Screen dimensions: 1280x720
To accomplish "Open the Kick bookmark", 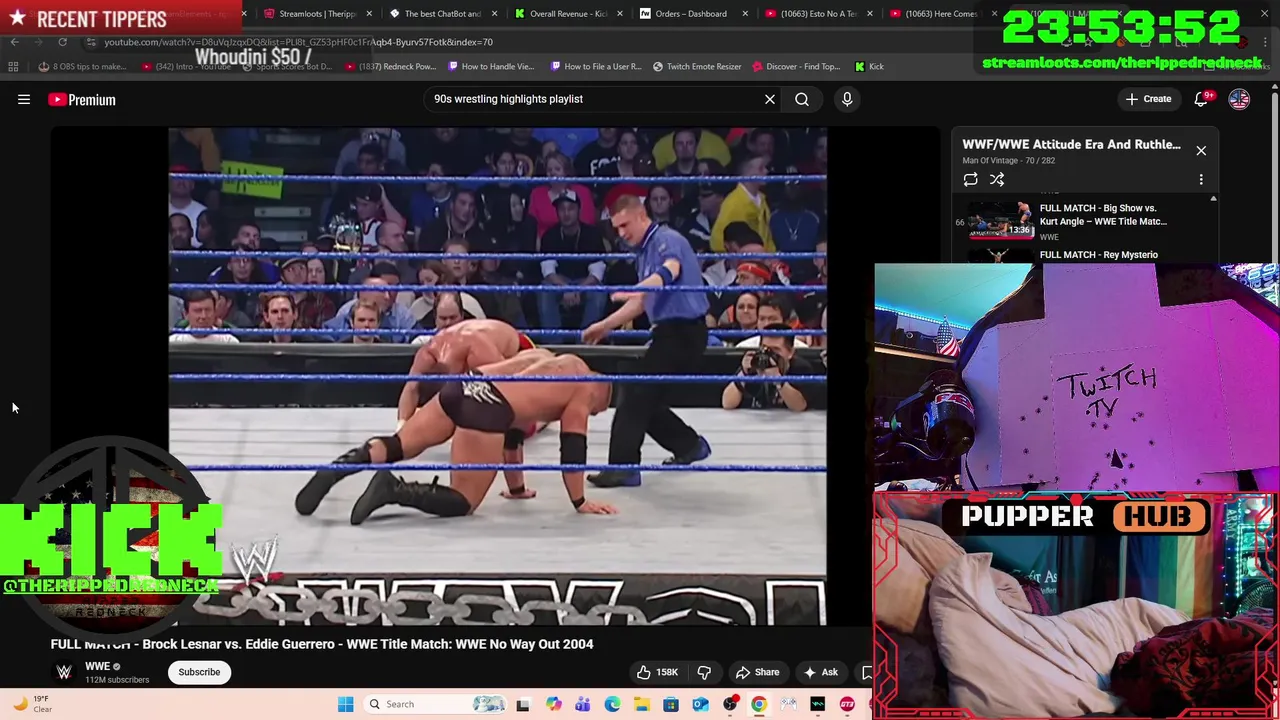I will 869,67.
